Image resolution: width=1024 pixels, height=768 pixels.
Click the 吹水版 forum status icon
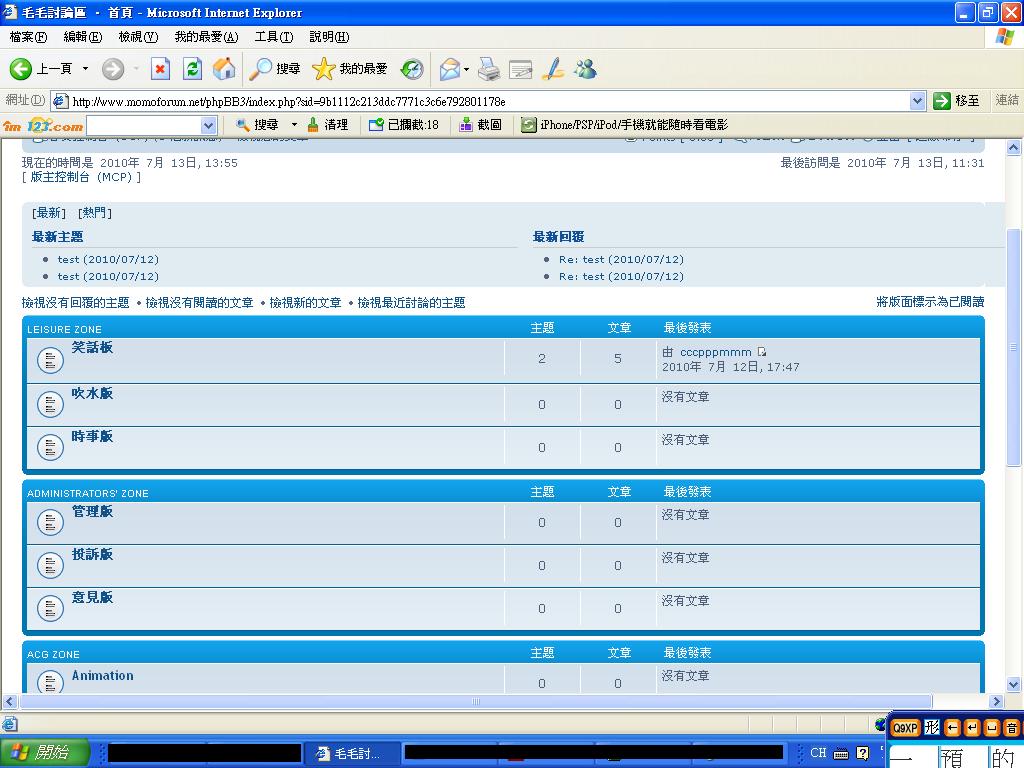coord(50,404)
